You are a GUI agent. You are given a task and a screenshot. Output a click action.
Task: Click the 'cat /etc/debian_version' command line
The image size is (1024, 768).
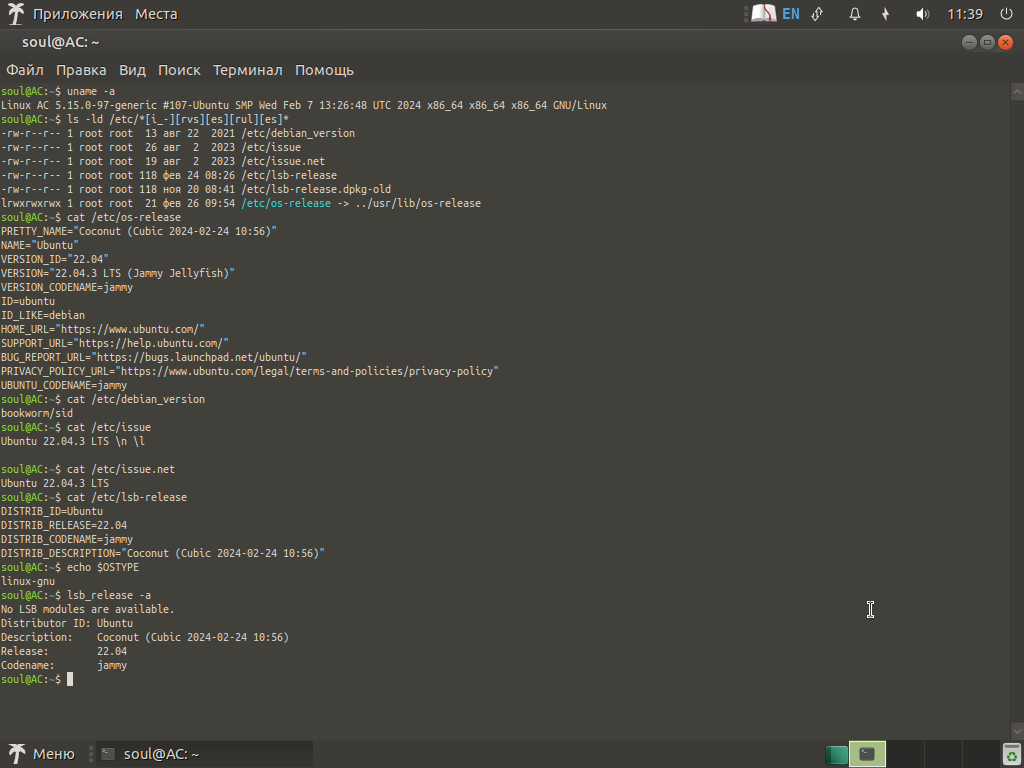coord(103,399)
